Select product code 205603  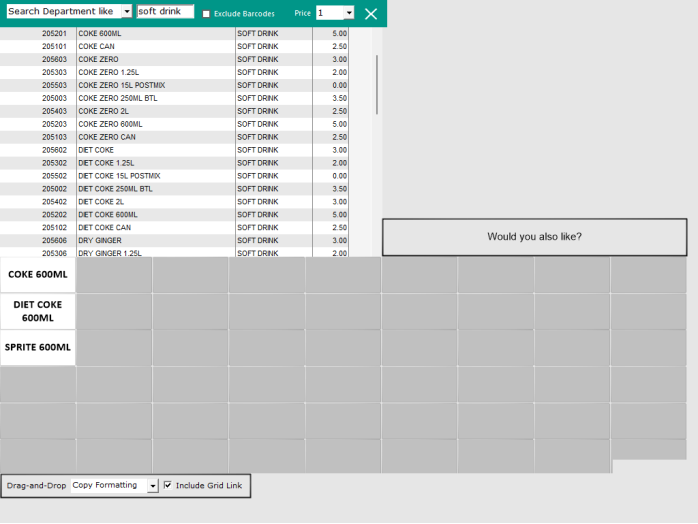pyautogui.click(x=54, y=59)
